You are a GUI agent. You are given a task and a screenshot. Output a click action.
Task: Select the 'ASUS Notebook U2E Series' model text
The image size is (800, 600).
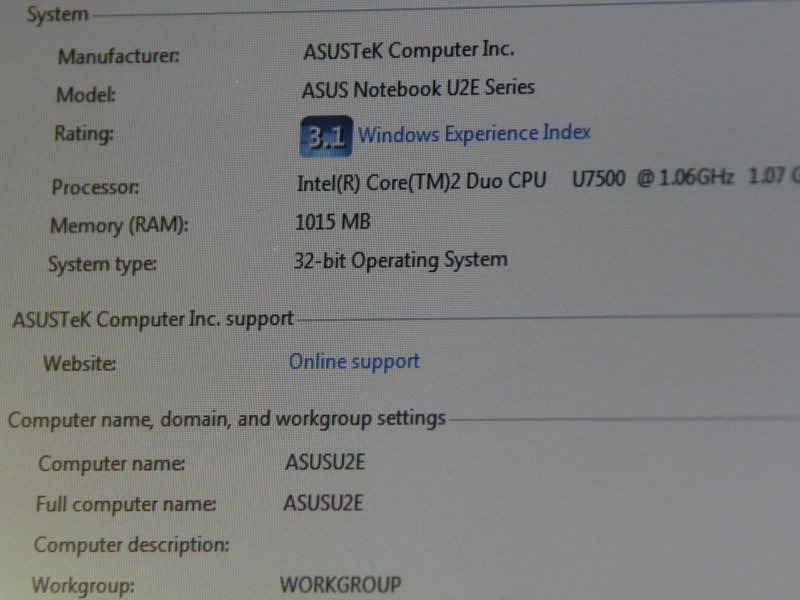click(x=418, y=88)
